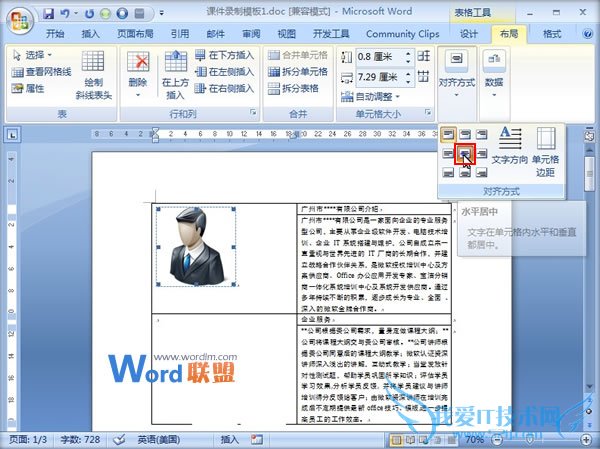Viewport: 600px width, 449px height.
Task: Select the align top center icon
Action: click(x=465, y=134)
